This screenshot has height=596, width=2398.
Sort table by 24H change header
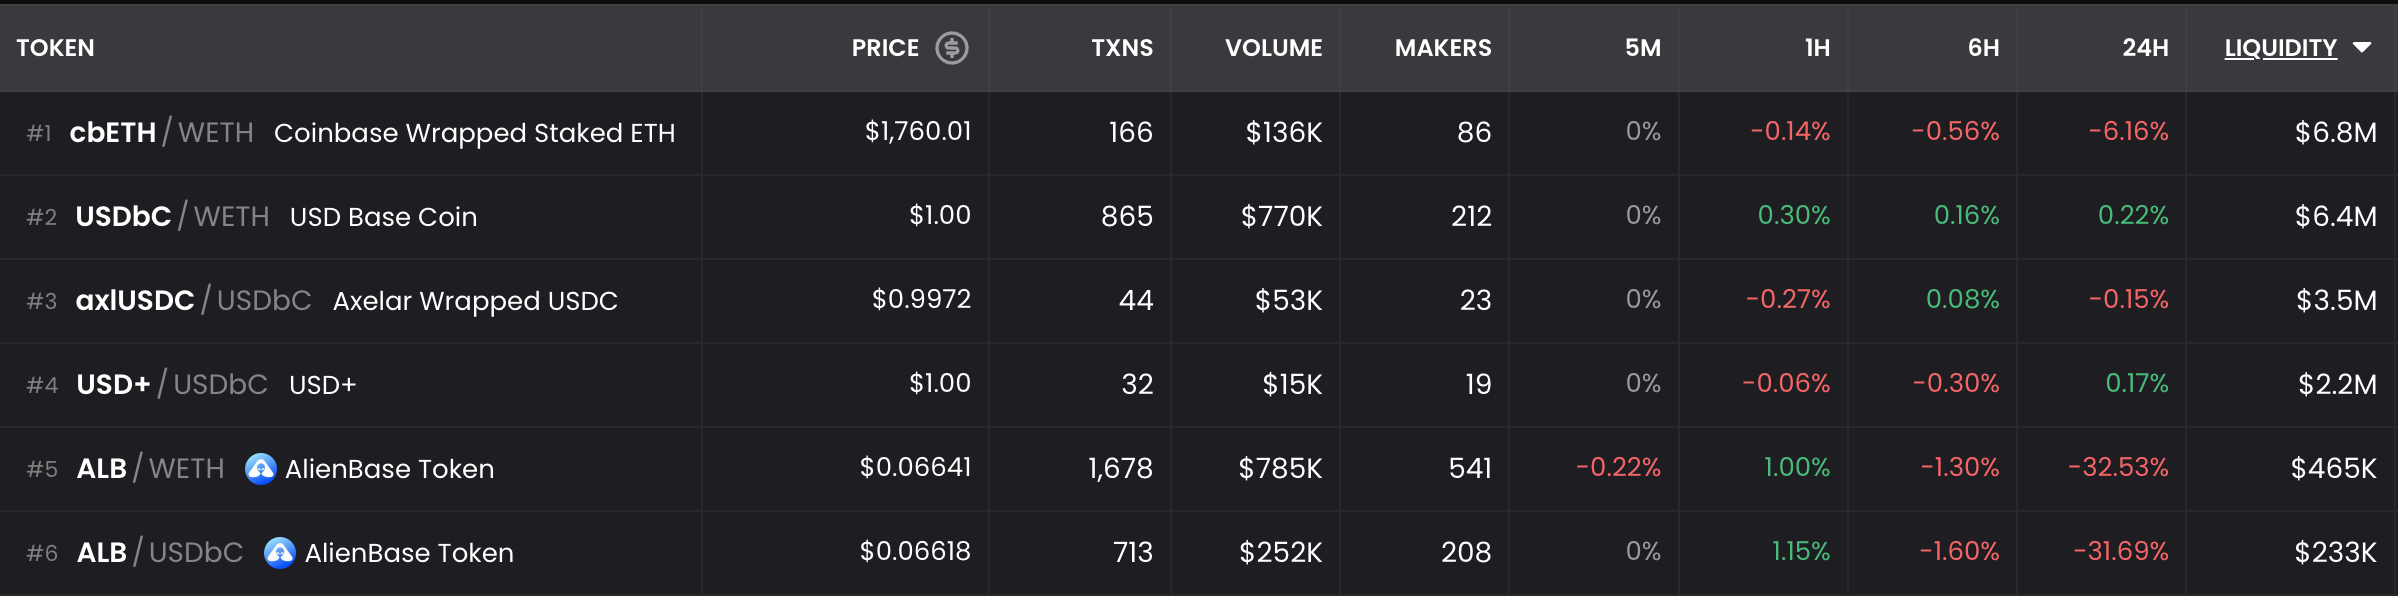pyautogui.click(x=2145, y=48)
